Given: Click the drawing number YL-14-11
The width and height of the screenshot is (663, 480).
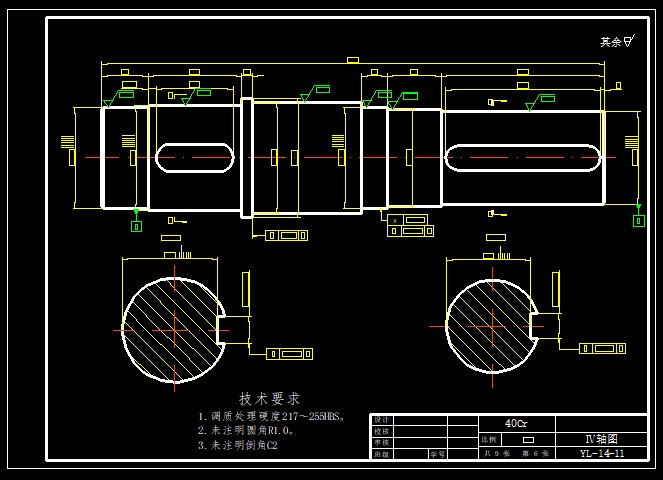Looking at the screenshot, I should pos(602,453).
